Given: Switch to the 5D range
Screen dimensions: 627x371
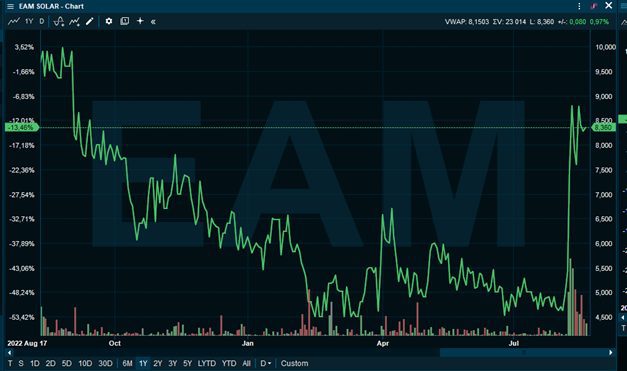Looking at the screenshot, I should (x=67, y=363).
